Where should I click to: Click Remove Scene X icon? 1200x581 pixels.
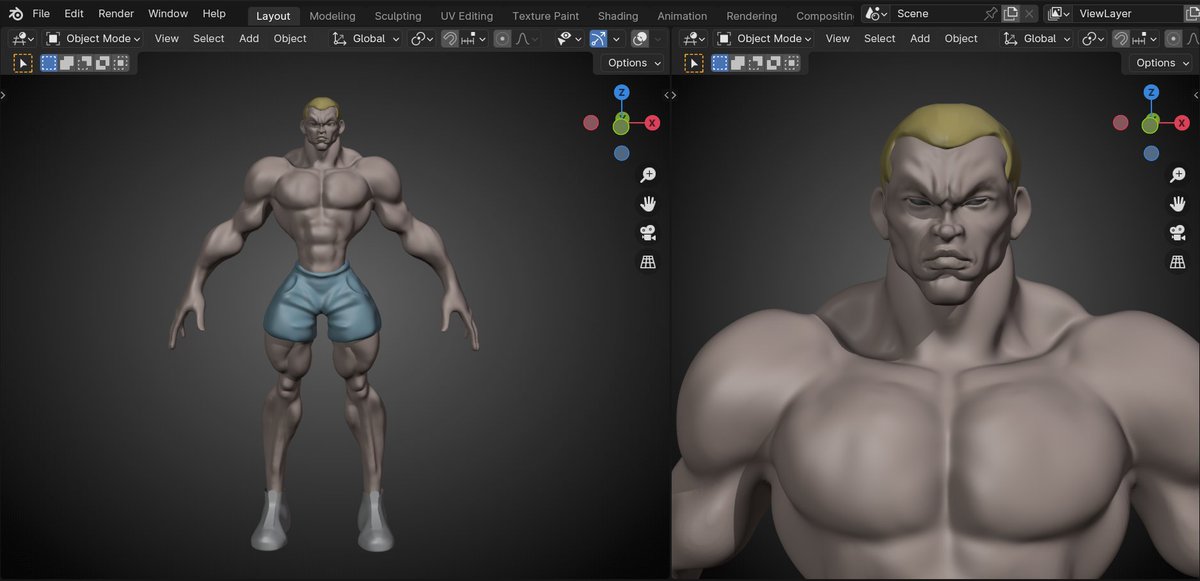pos(1029,14)
